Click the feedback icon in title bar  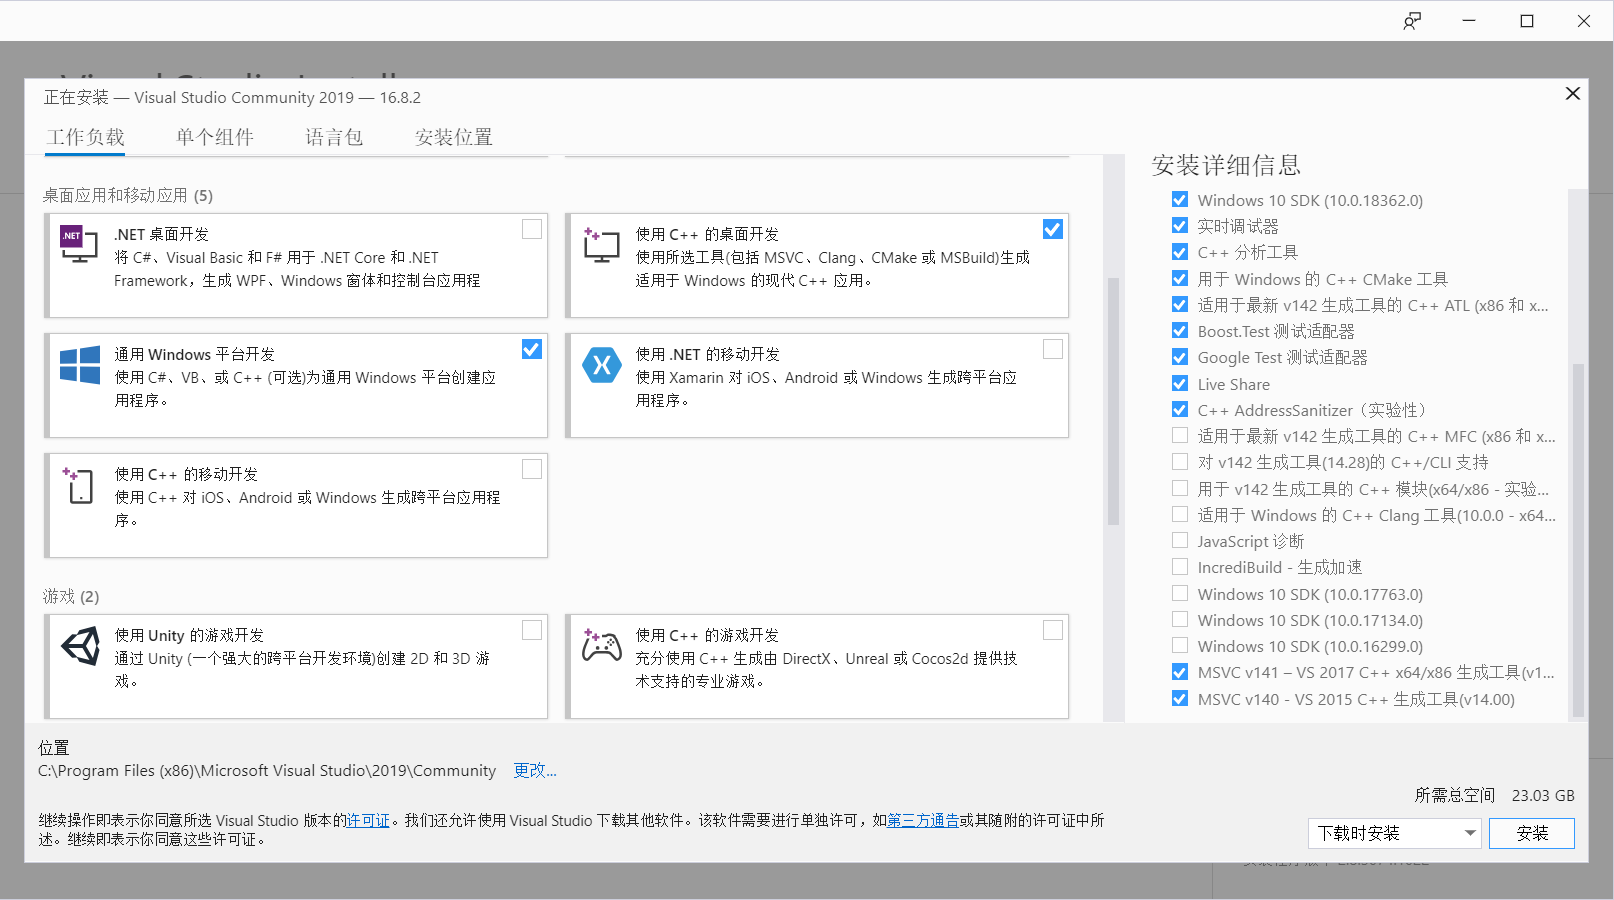pyautogui.click(x=1412, y=21)
